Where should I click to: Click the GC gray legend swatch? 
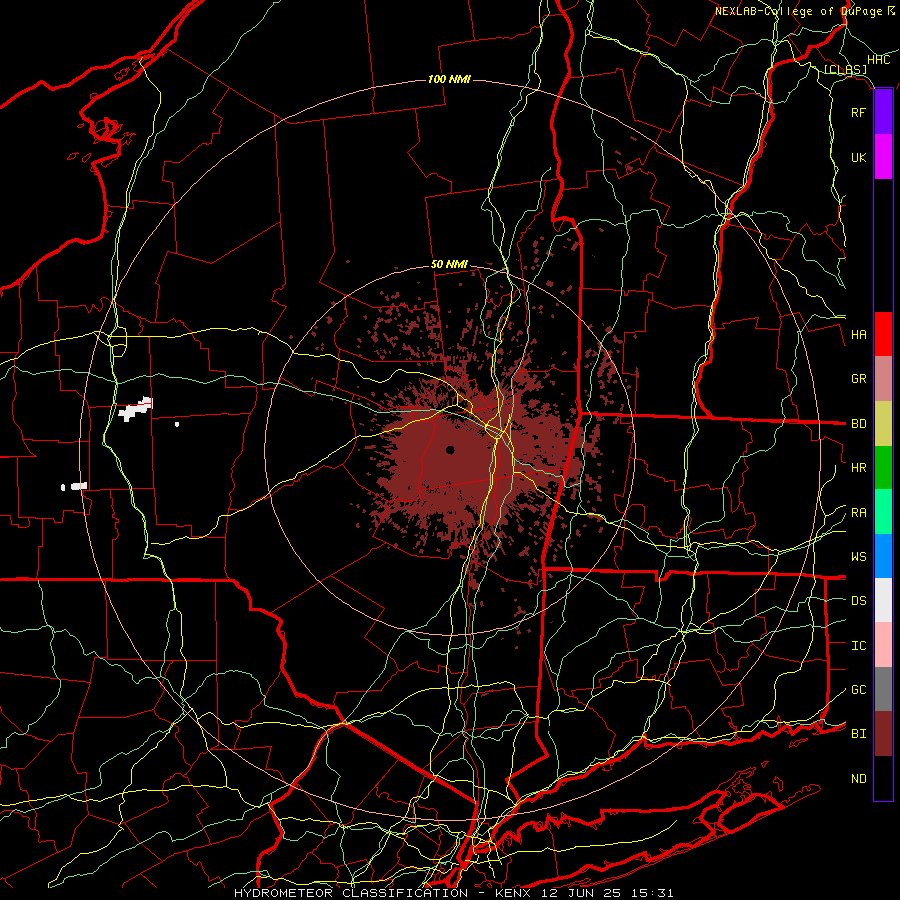883,689
